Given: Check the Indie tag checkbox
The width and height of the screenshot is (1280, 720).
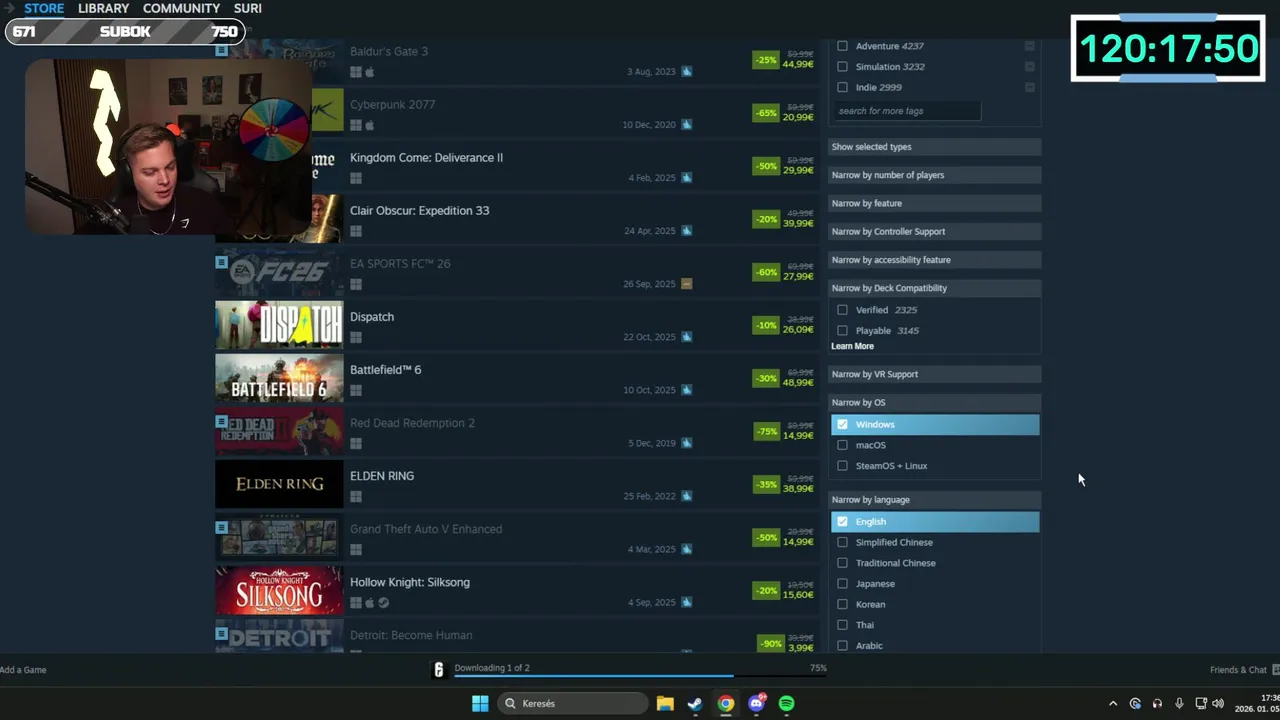Looking at the screenshot, I should coord(842,87).
